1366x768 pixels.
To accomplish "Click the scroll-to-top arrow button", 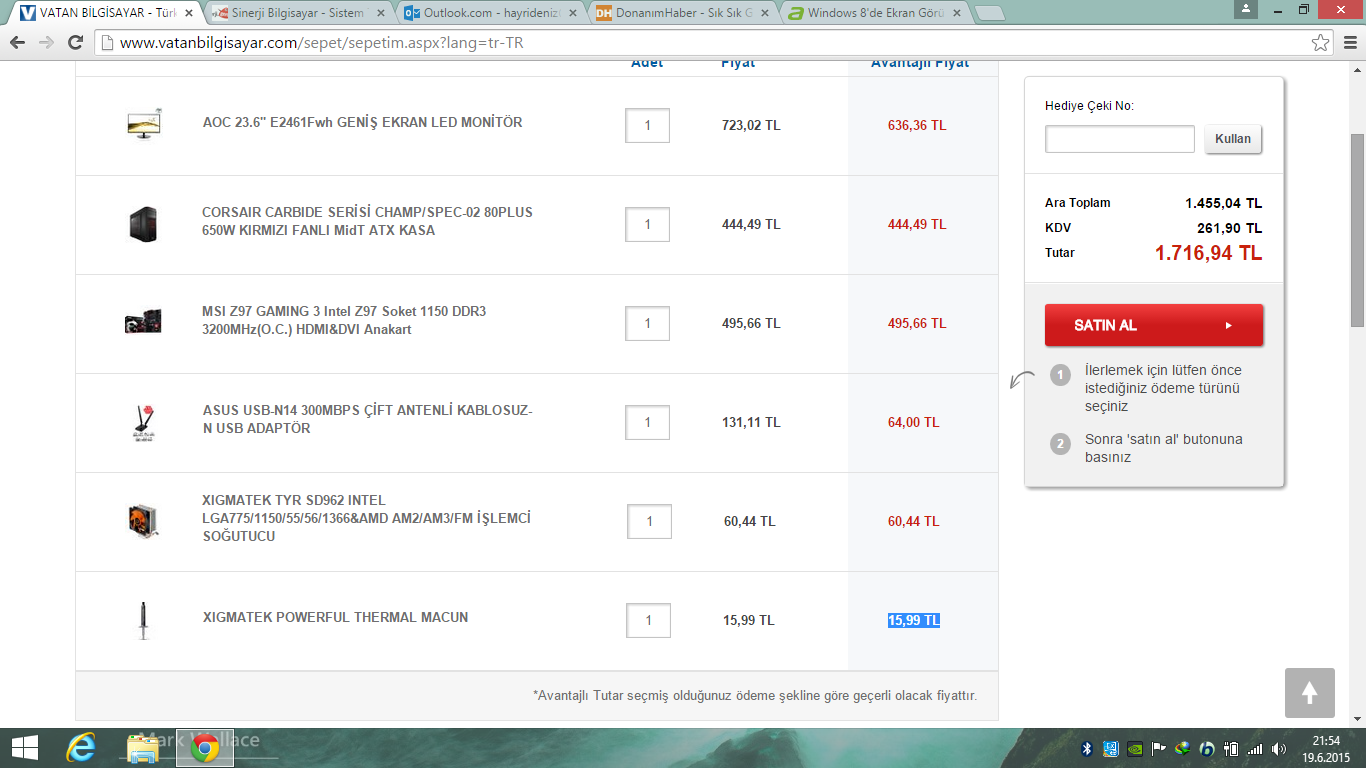I will pos(1310,693).
